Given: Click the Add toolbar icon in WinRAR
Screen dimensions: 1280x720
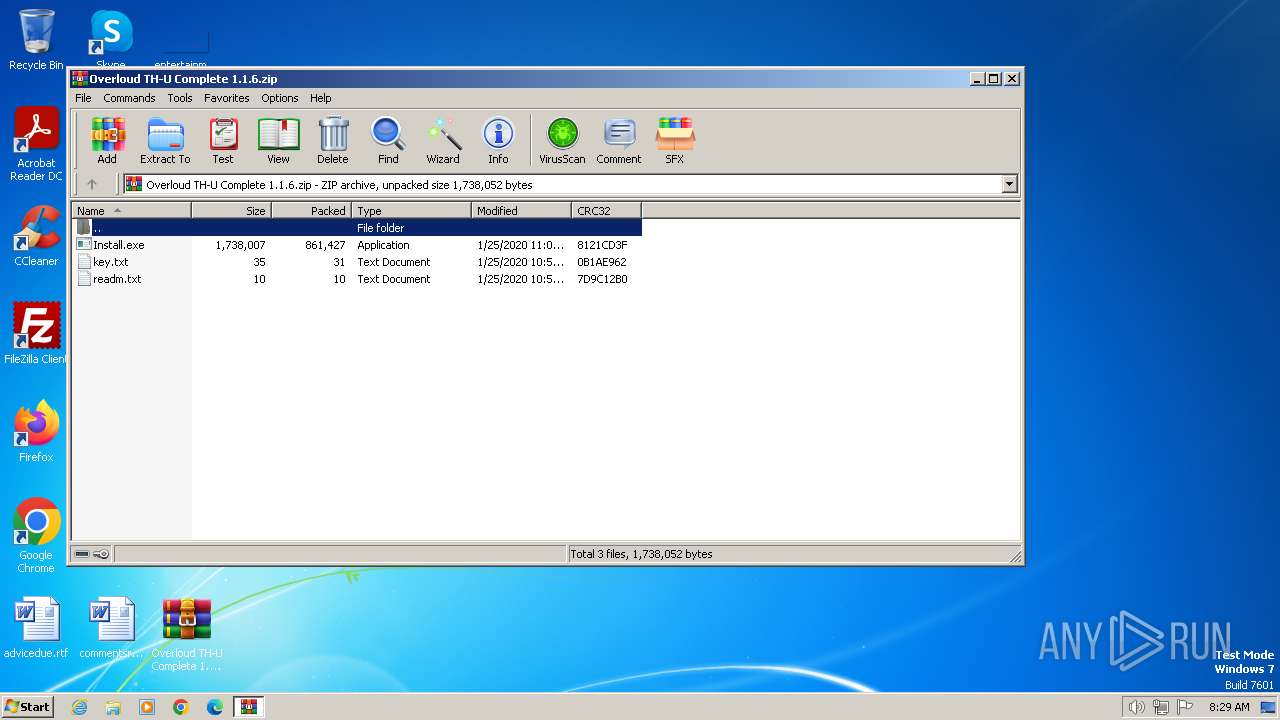Looking at the screenshot, I should click(x=107, y=141).
